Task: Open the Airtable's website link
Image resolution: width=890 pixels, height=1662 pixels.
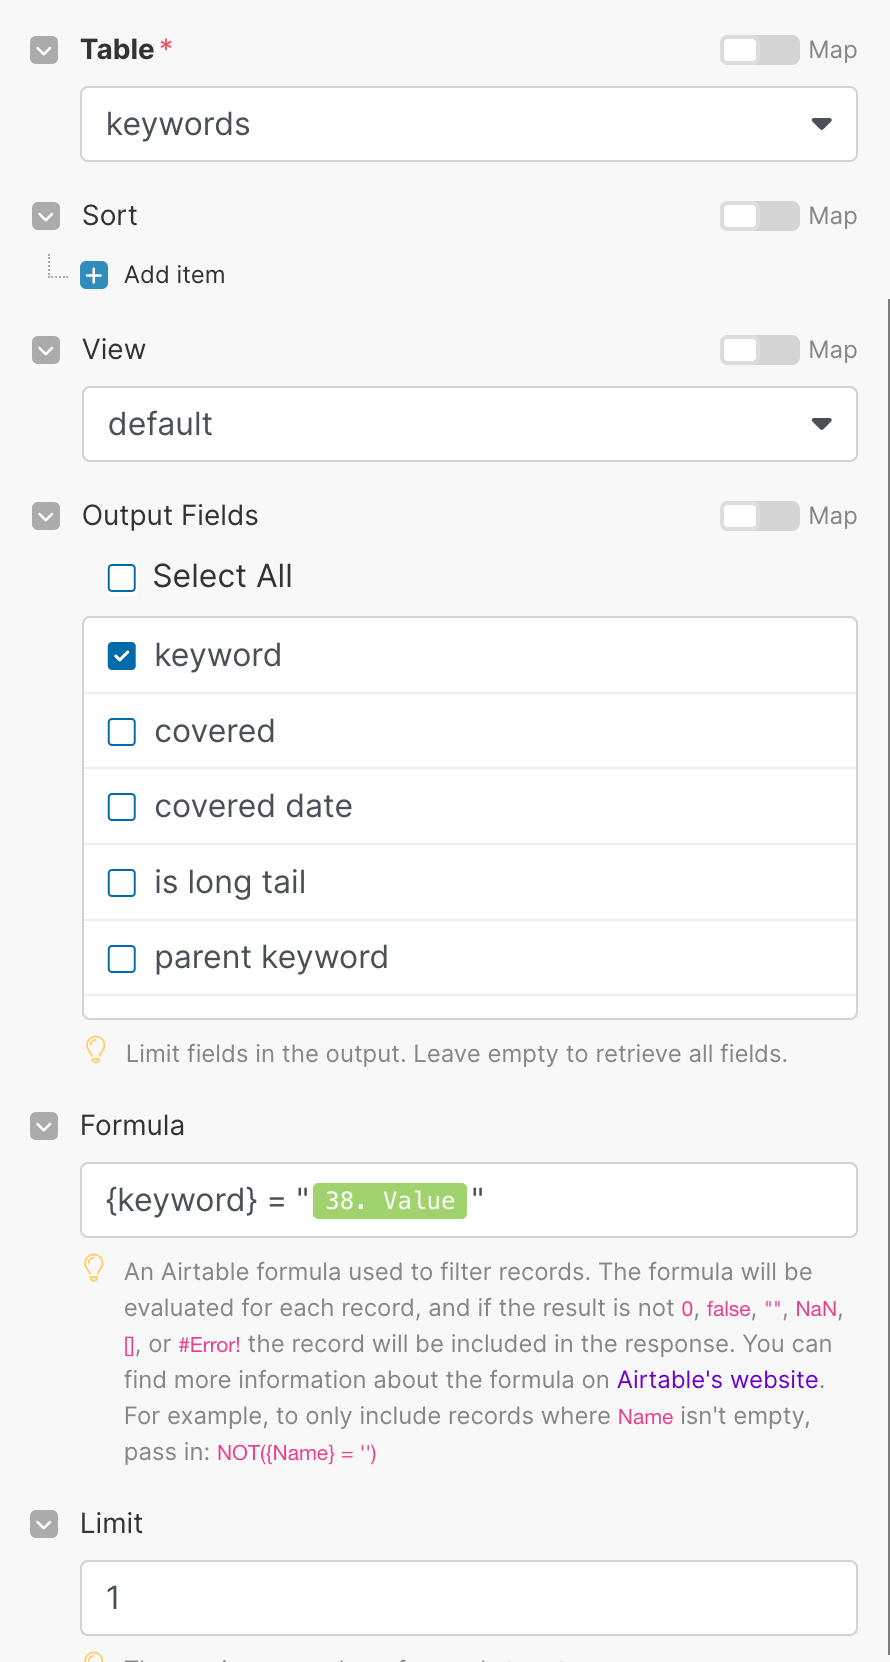Action: tap(718, 1380)
